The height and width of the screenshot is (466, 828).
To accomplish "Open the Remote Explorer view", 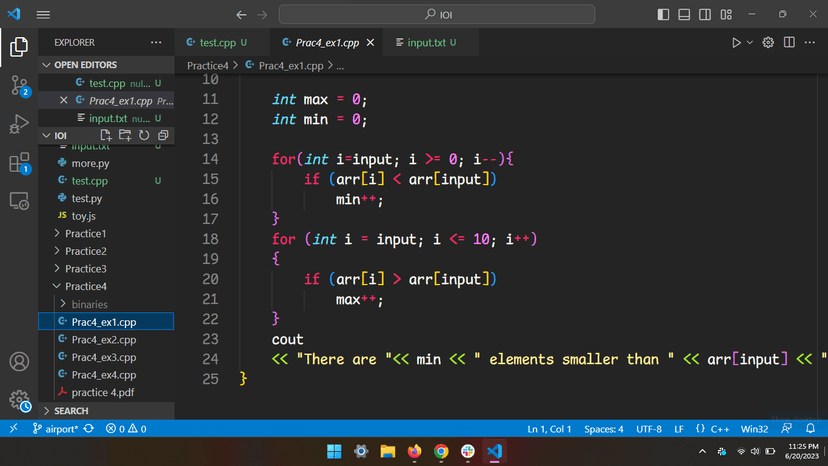I will [19, 201].
